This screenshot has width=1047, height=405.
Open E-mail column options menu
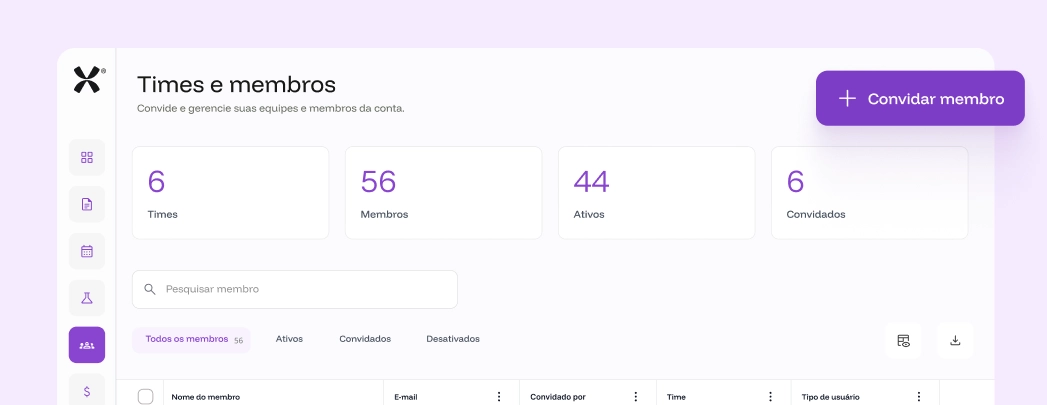coord(499,397)
